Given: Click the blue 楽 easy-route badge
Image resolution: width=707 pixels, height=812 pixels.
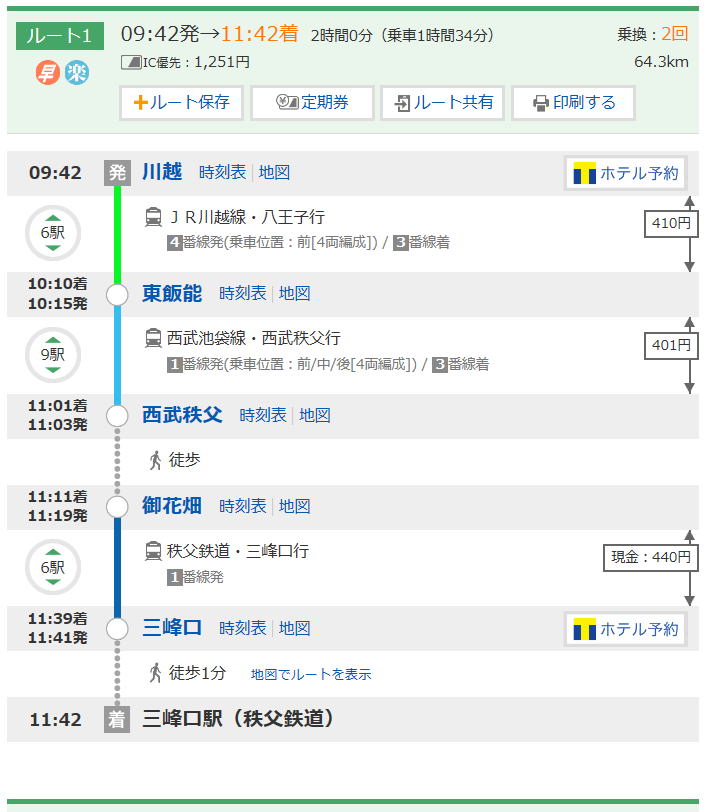Looking at the screenshot, I should coord(77,72).
